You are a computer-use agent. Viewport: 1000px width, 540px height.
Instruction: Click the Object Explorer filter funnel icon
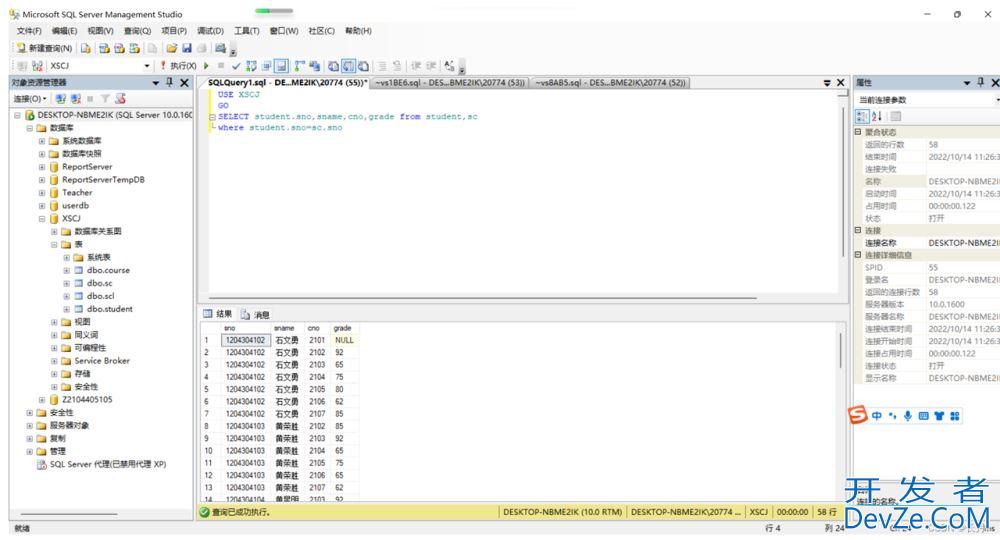[105, 99]
